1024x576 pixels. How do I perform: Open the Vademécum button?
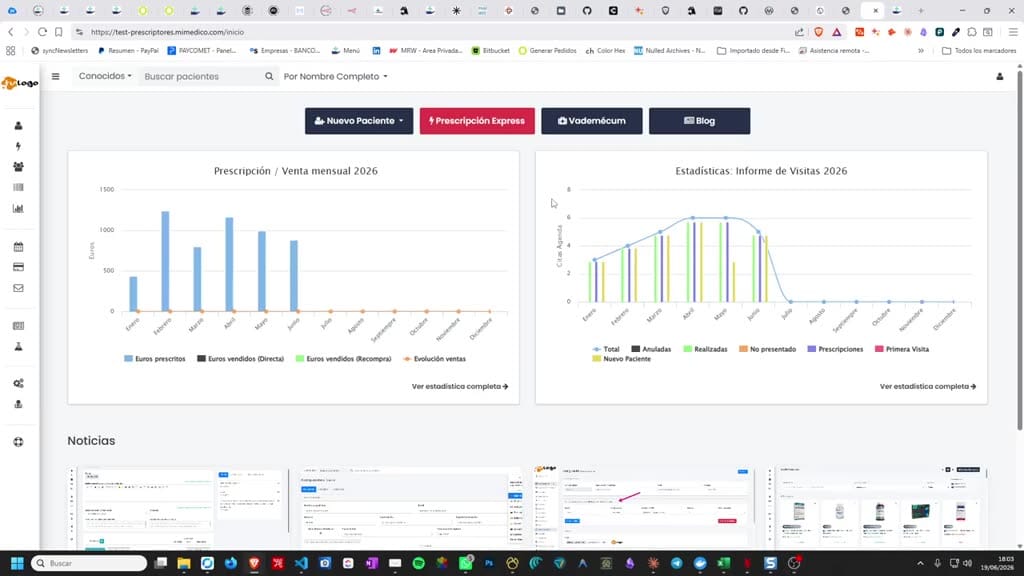point(592,121)
